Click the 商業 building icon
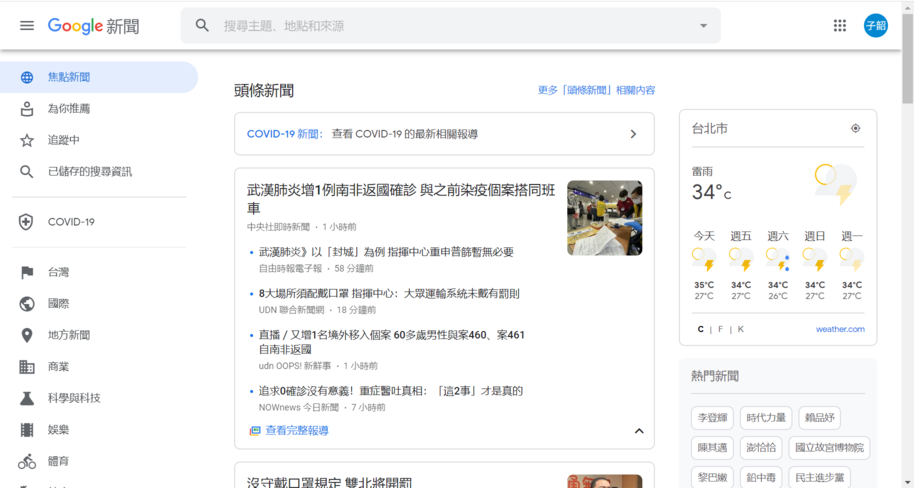Viewport: 914px width, 488px height. [27, 367]
